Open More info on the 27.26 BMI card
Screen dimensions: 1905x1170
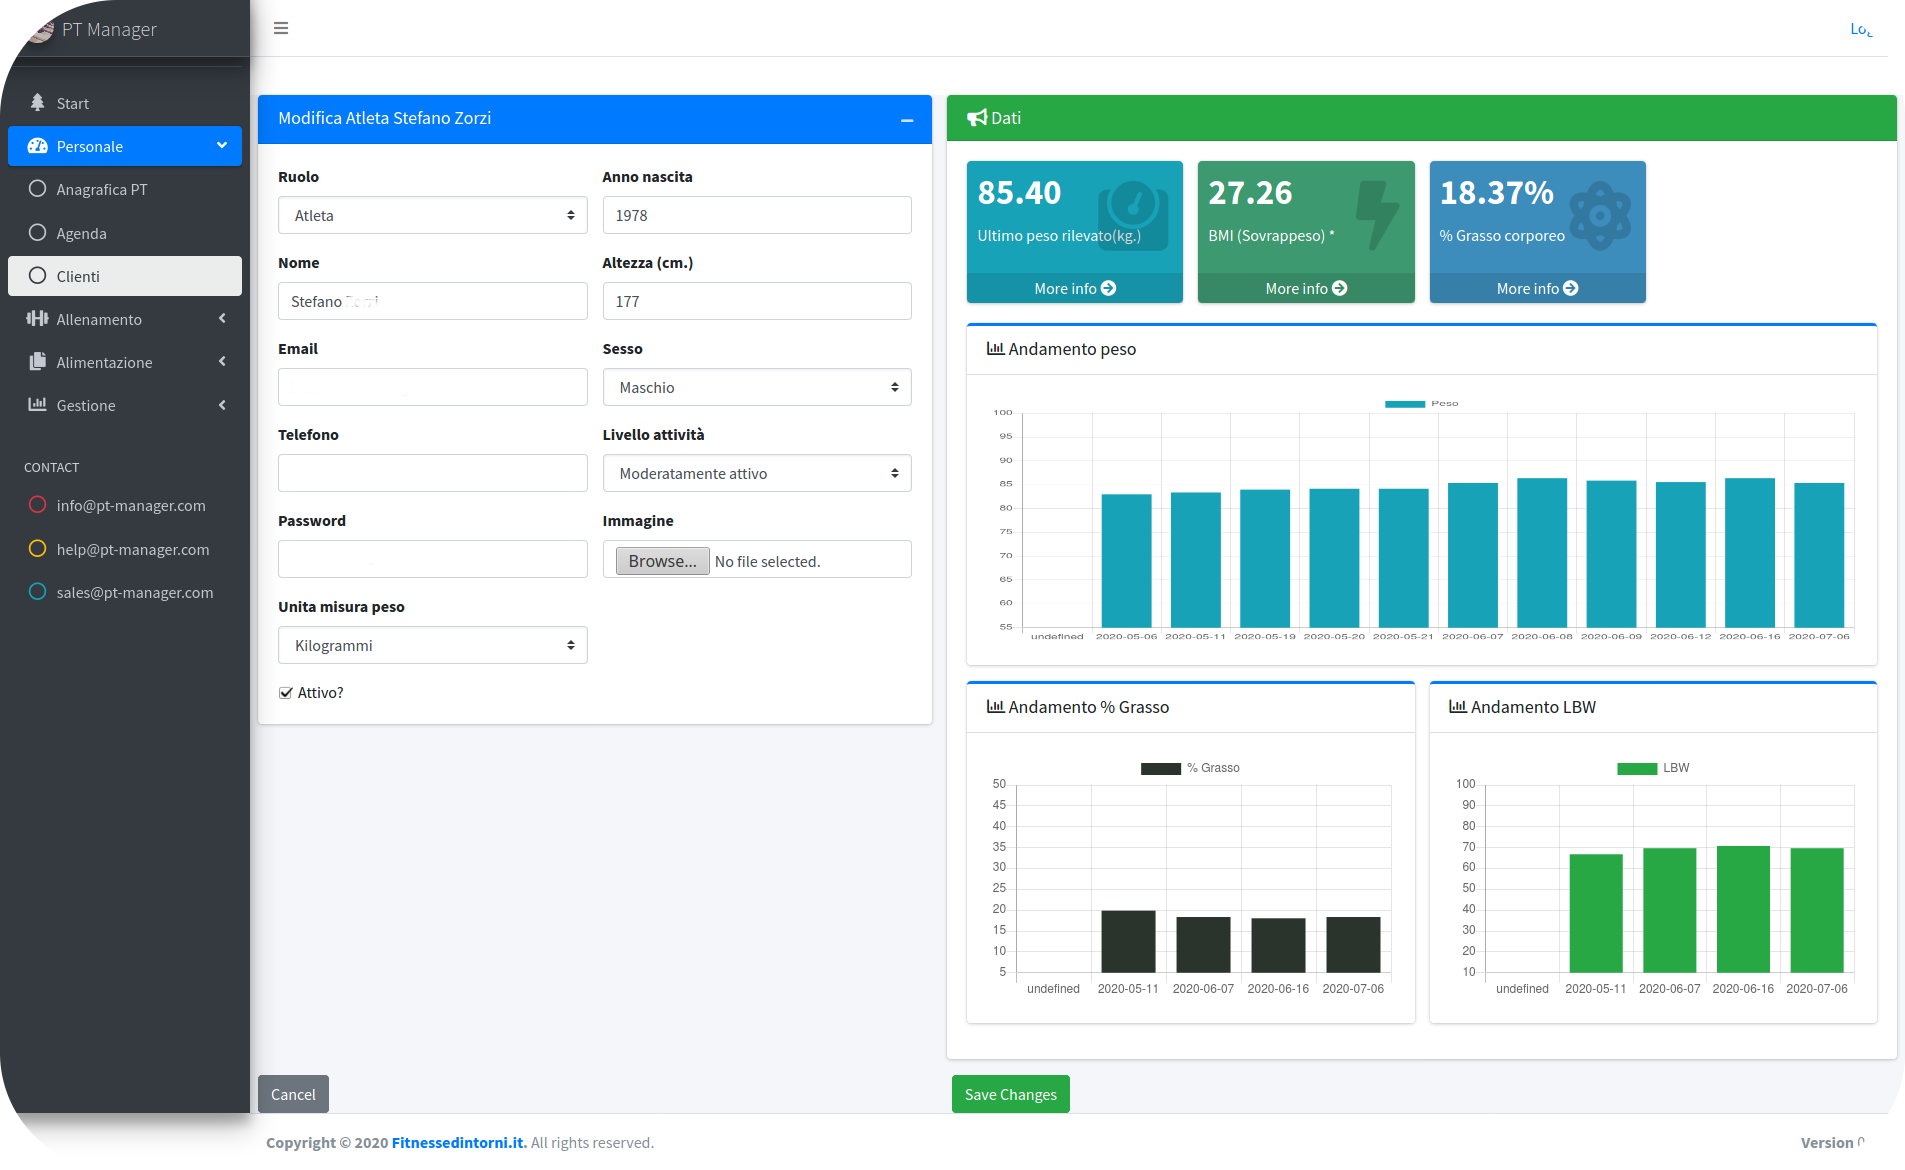tap(1306, 288)
